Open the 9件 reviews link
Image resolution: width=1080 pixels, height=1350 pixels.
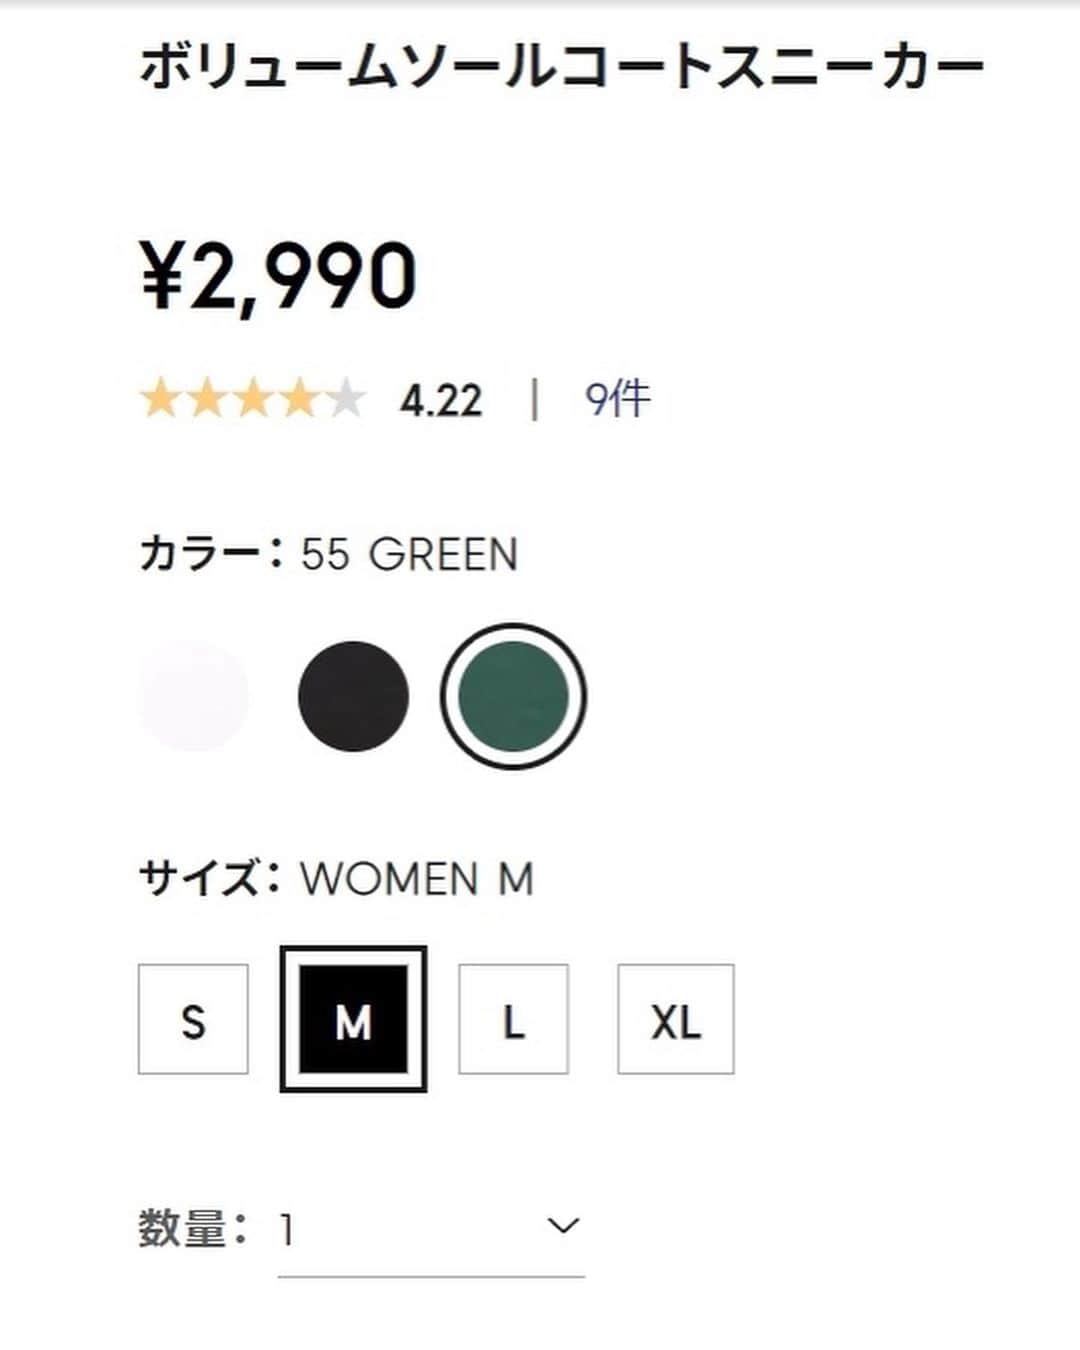(x=617, y=400)
